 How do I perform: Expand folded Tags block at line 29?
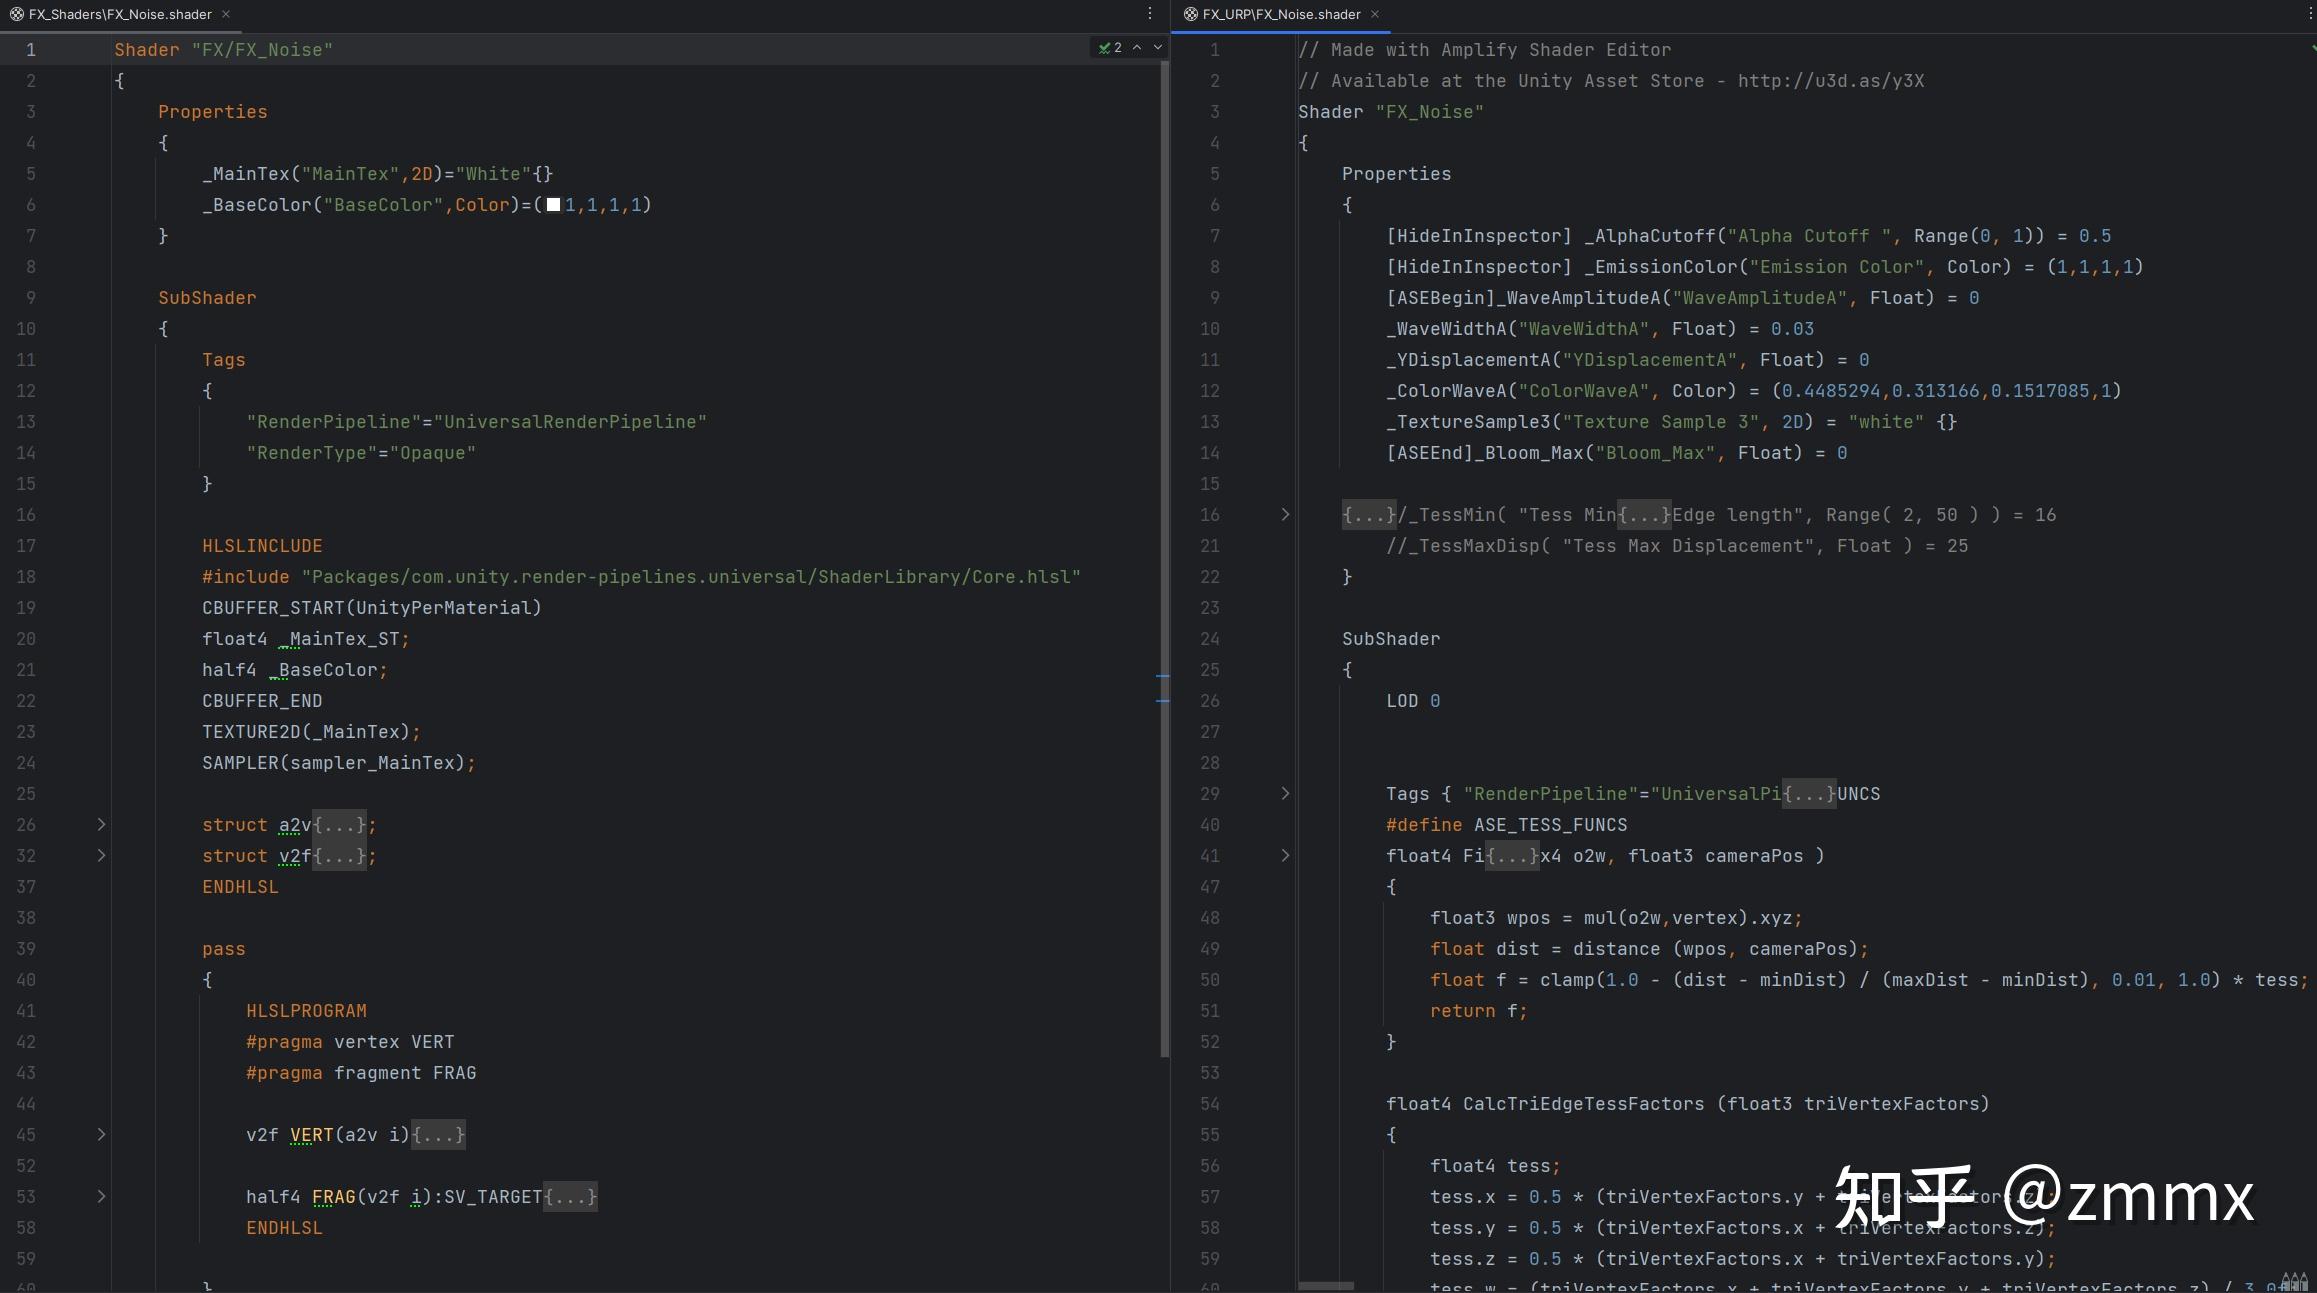[x=1285, y=794]
